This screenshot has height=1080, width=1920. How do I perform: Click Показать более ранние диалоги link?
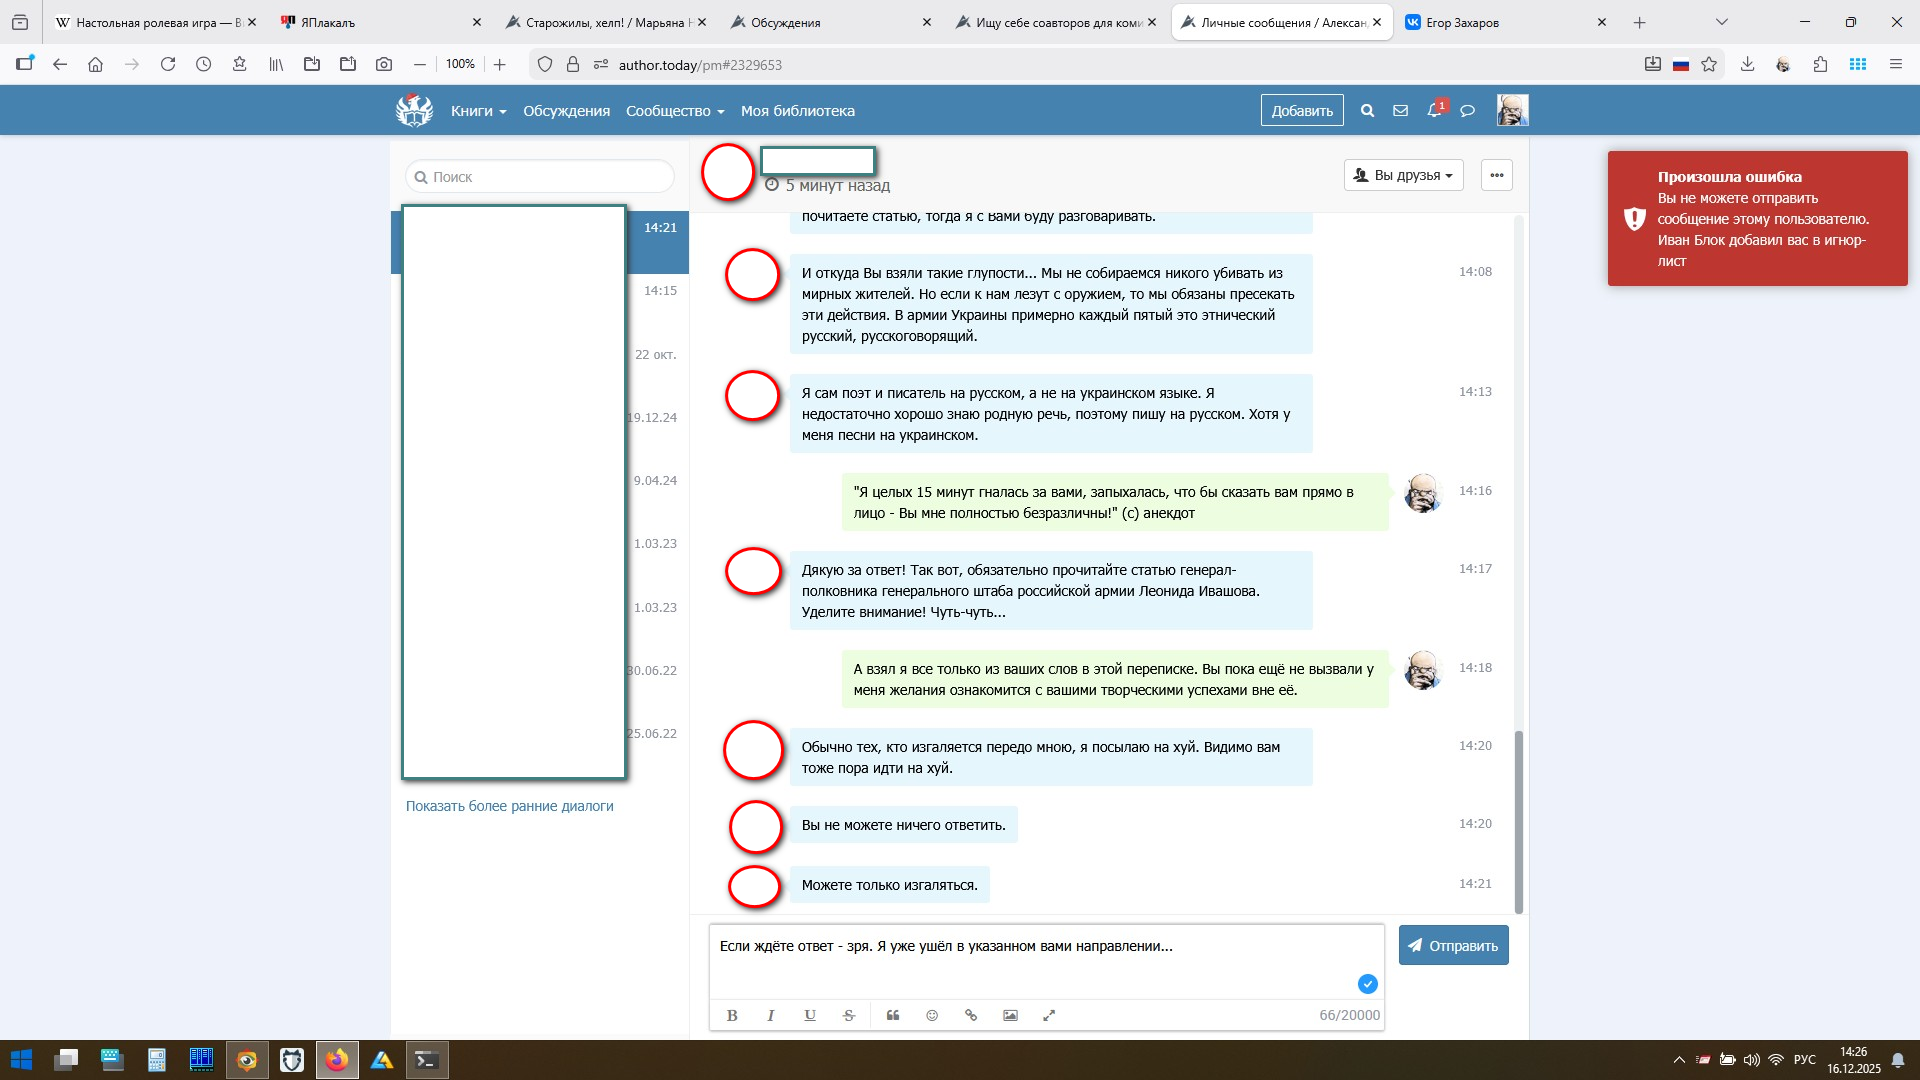(x=509, y=806)
